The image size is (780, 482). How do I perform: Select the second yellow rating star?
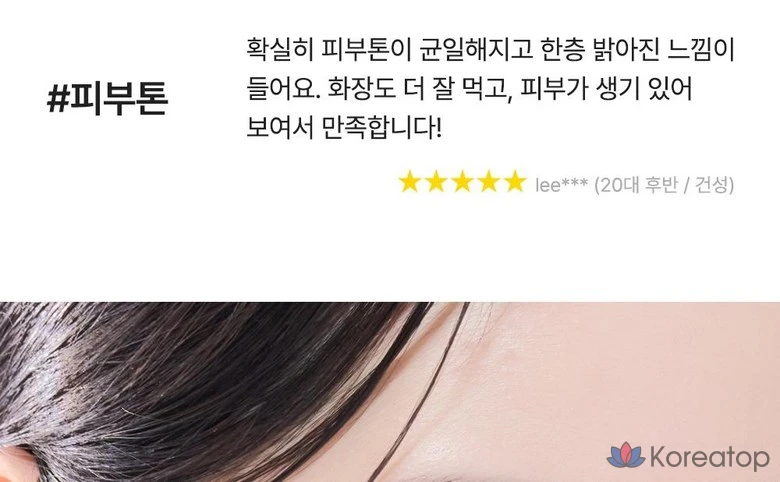(x=436, y=182)
